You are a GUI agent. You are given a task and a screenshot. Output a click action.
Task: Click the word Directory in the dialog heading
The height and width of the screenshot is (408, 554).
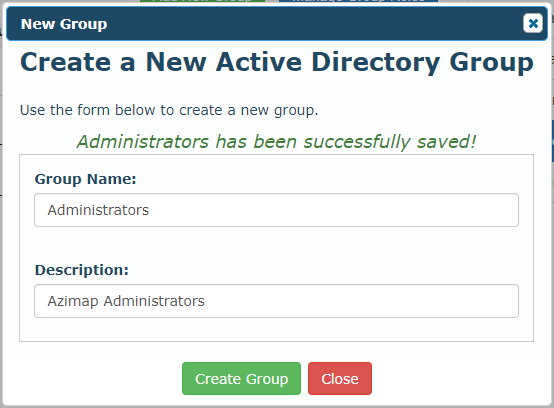point(376,63)
